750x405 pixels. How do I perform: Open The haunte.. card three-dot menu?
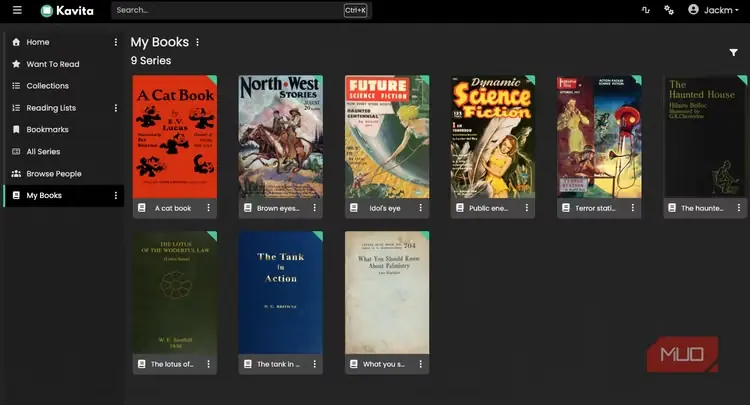click(739, 208)
